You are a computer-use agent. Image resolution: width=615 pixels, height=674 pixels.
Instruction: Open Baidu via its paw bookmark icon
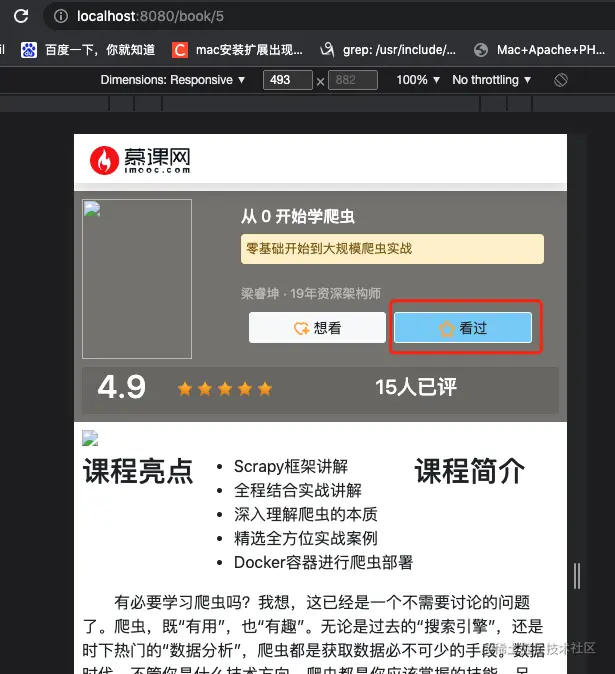[x=29, y=50]
